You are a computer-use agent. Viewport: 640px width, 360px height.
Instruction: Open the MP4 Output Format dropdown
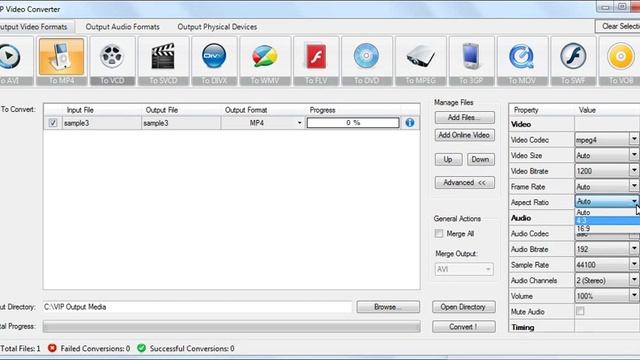(x=300, y=123)
